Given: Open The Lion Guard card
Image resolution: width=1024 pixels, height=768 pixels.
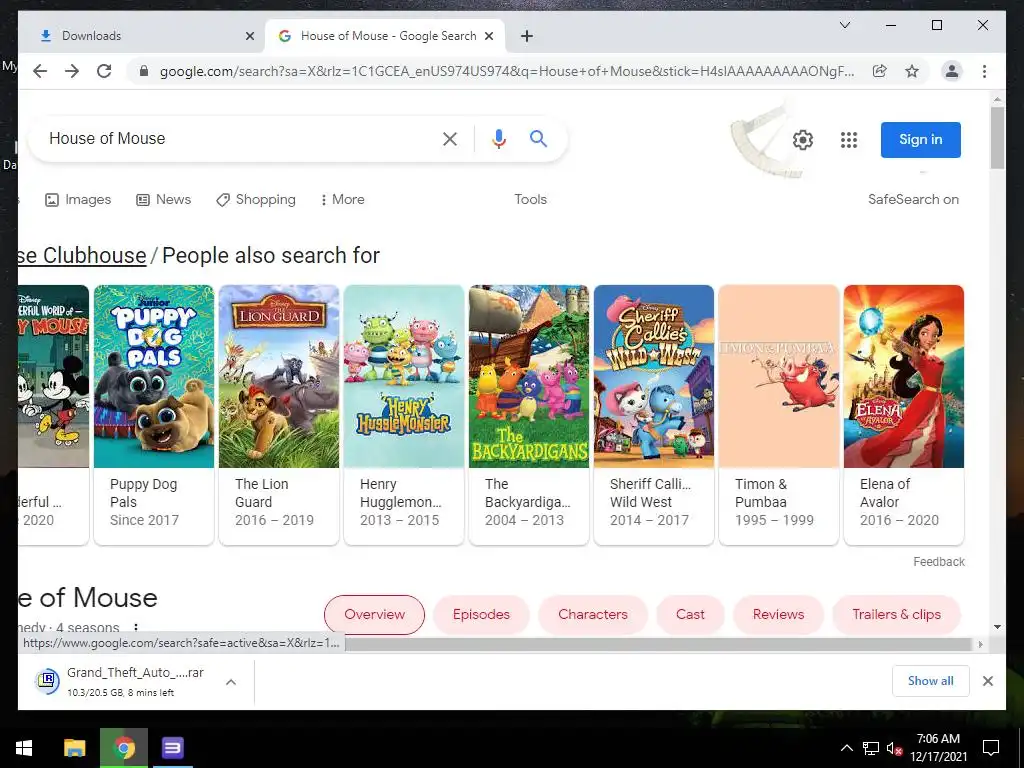Looking at the screenshot, I should click(x=279, y=415).
